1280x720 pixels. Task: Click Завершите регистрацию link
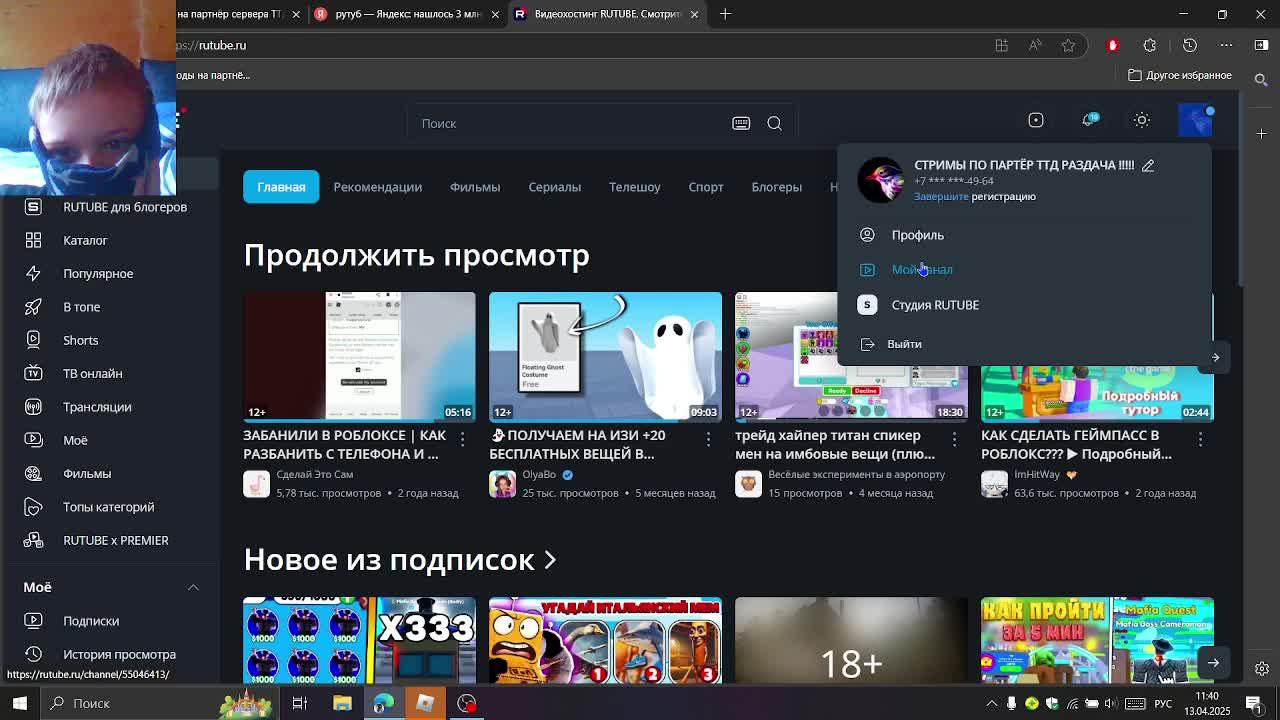coord(975,196)
